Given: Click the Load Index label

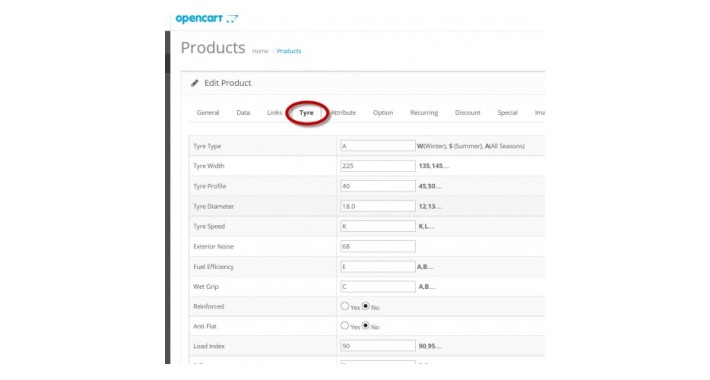Looking at the screenshot, I should point(209,346).
